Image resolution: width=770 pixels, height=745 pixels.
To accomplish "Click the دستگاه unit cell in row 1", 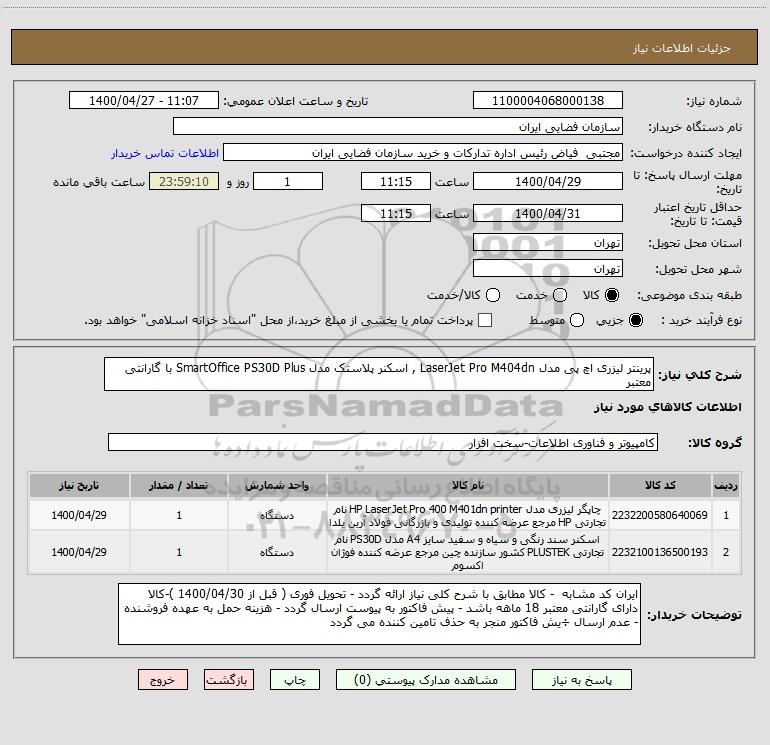I will pyautogui.click(x=277, y=516).
